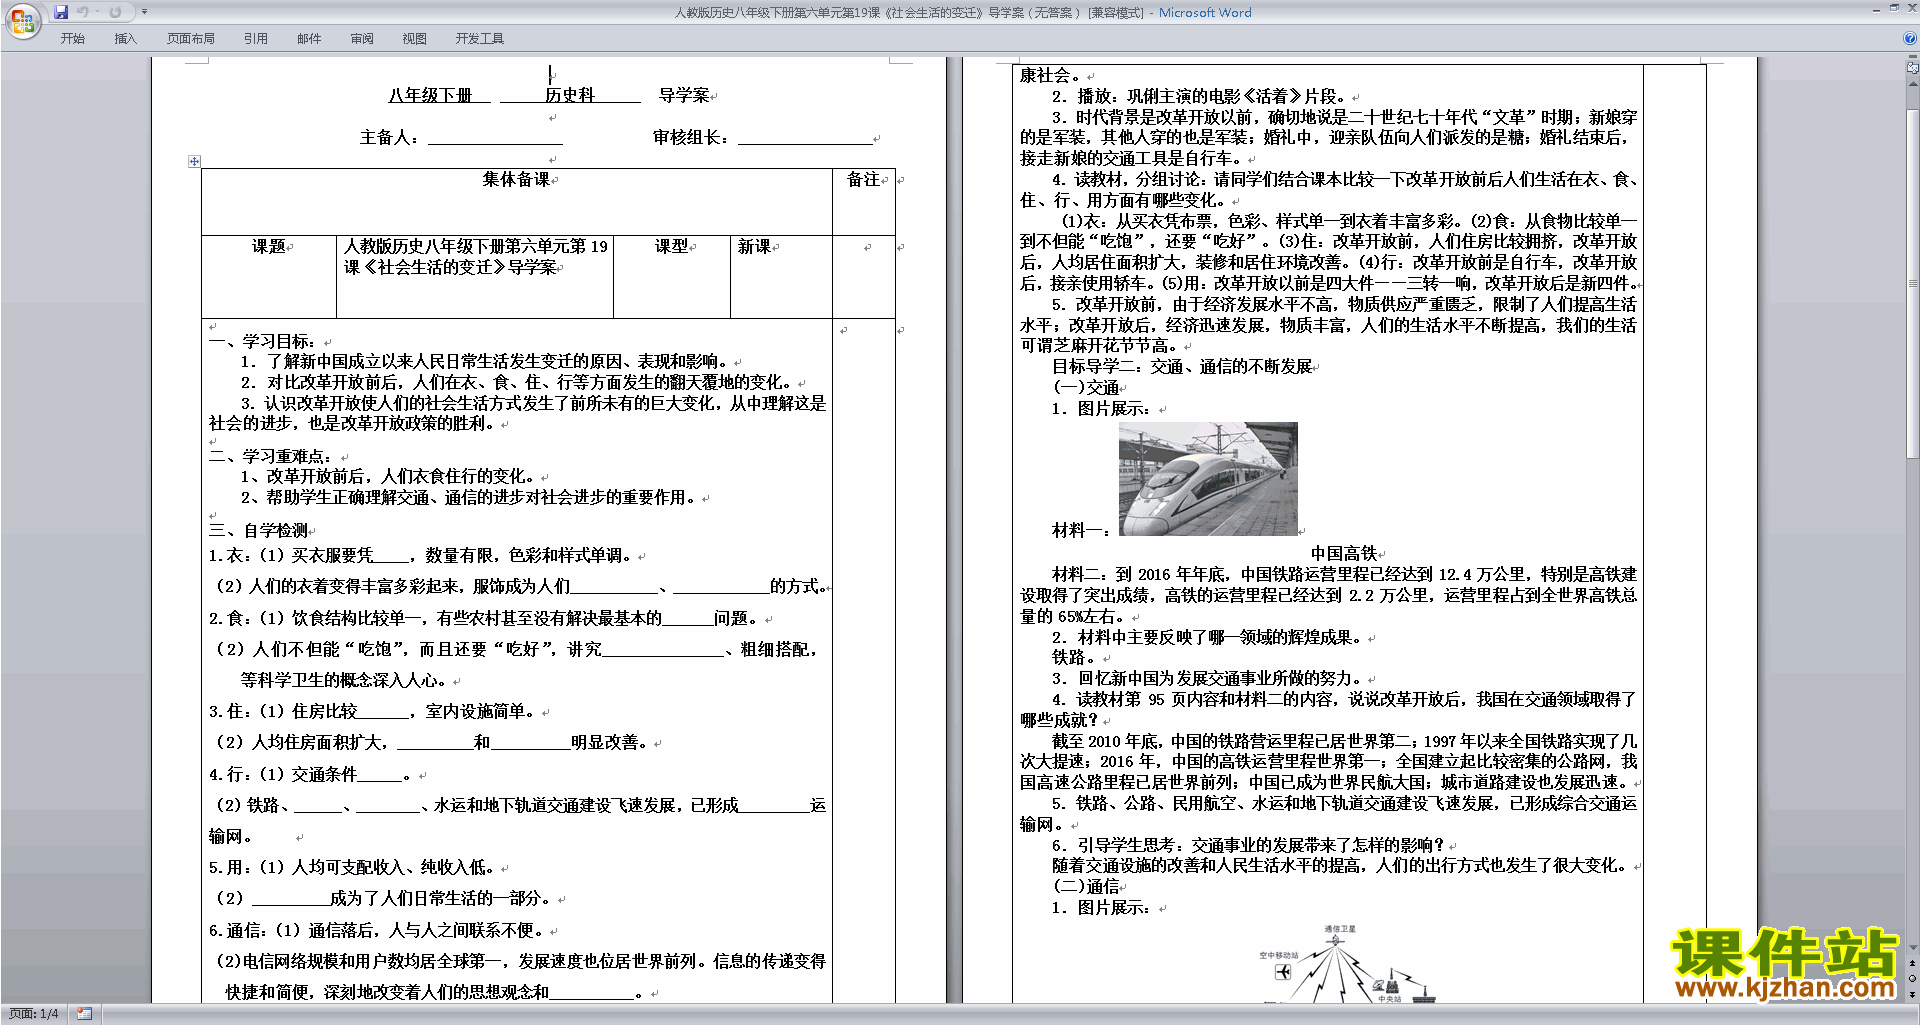Select the 引用 ribbon tab
1920x1025 pixels.
(256, 38)
